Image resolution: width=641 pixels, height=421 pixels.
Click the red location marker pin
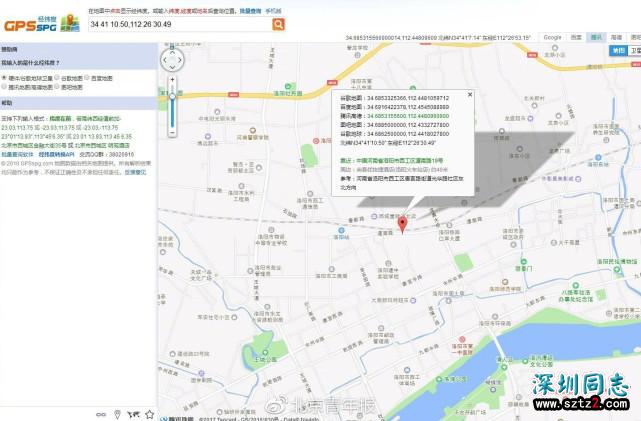tap(403, 225)
